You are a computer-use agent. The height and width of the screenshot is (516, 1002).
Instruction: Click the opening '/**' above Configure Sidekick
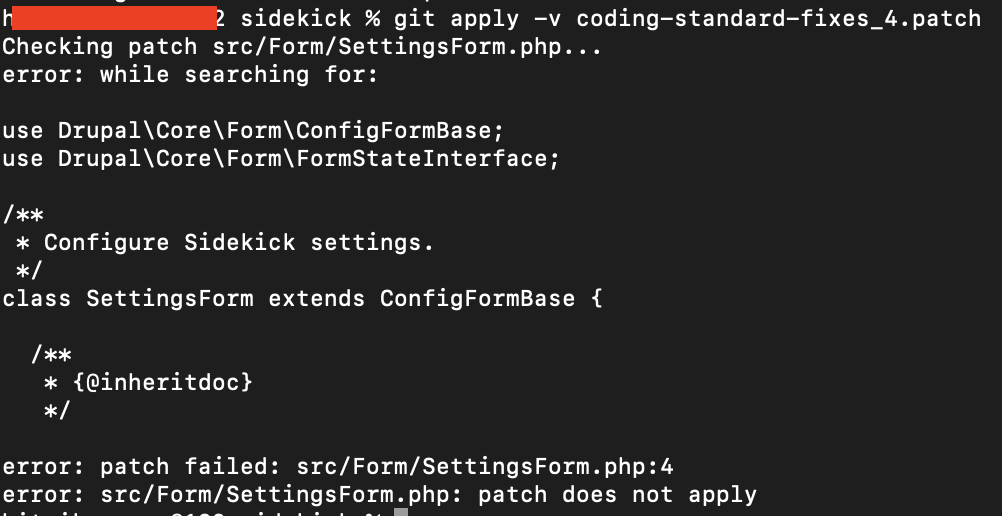pyautogui.click(x=23, y=215)
